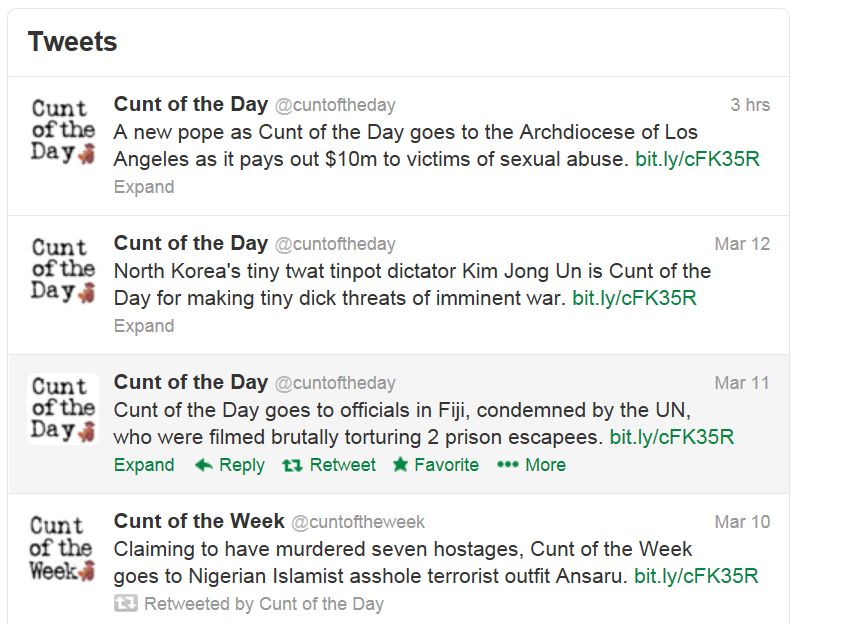Click the Retweet icon on Fiji tweet
The image size is (868, 624).
tap(292, 465)
